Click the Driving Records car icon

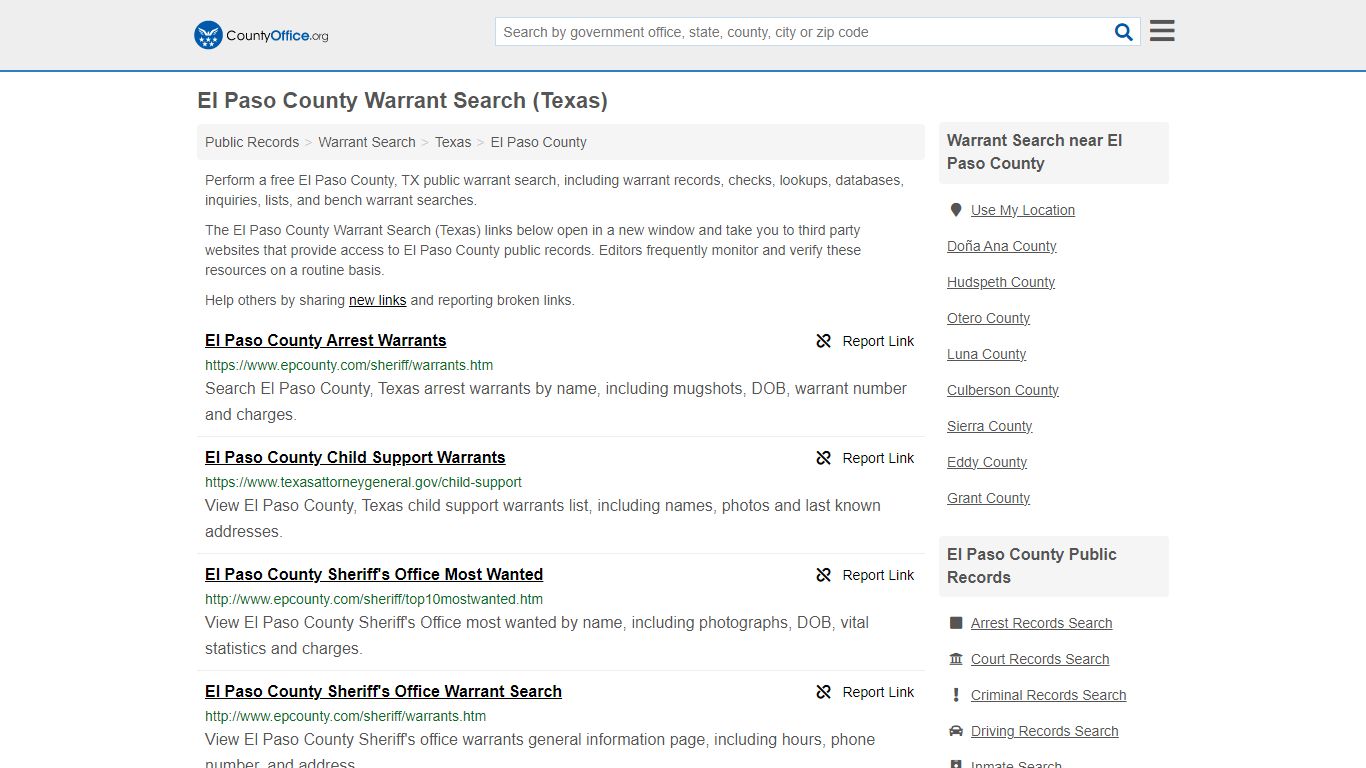pos(956,731)
